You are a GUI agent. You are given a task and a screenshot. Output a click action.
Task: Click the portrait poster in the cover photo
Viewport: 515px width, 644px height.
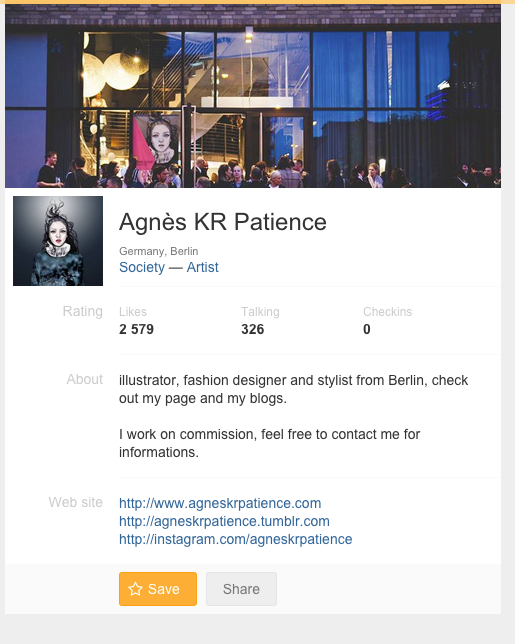coord(158,140)
